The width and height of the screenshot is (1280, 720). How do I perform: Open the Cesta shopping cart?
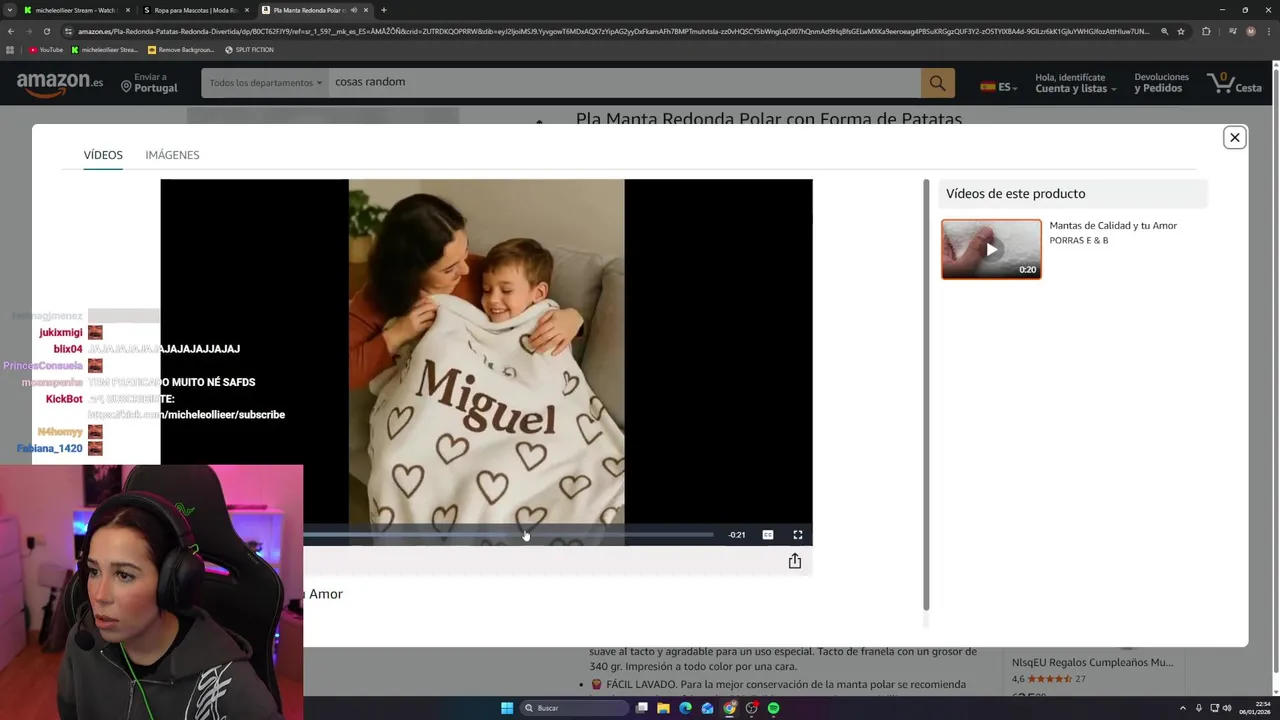point(1235,83)
